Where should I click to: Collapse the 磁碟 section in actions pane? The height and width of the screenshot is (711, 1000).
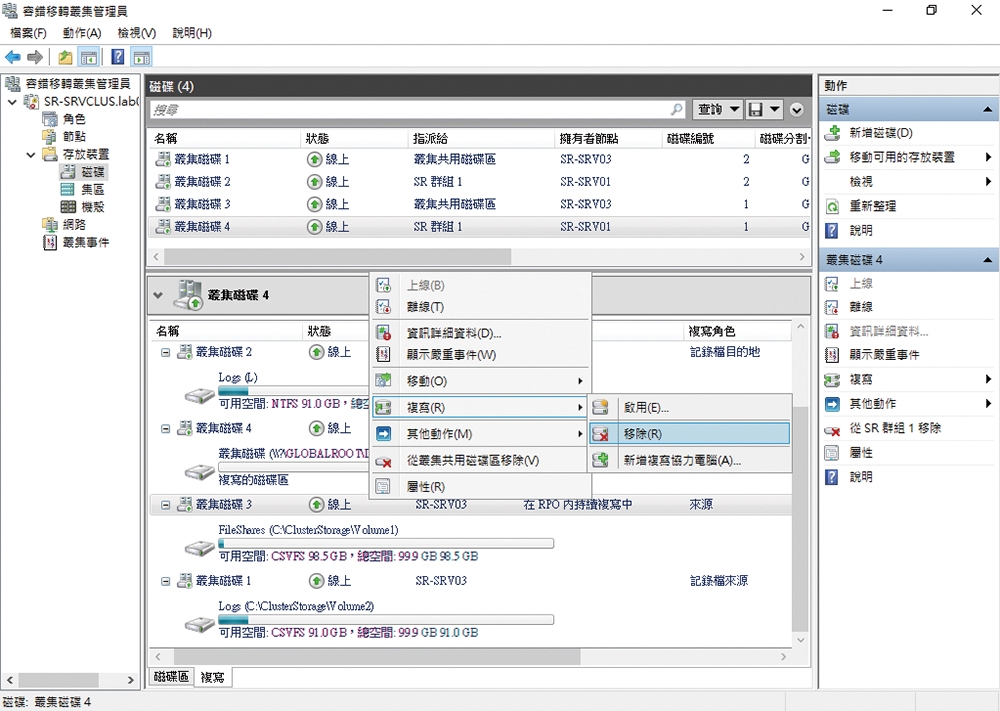(x=987, y=110)
